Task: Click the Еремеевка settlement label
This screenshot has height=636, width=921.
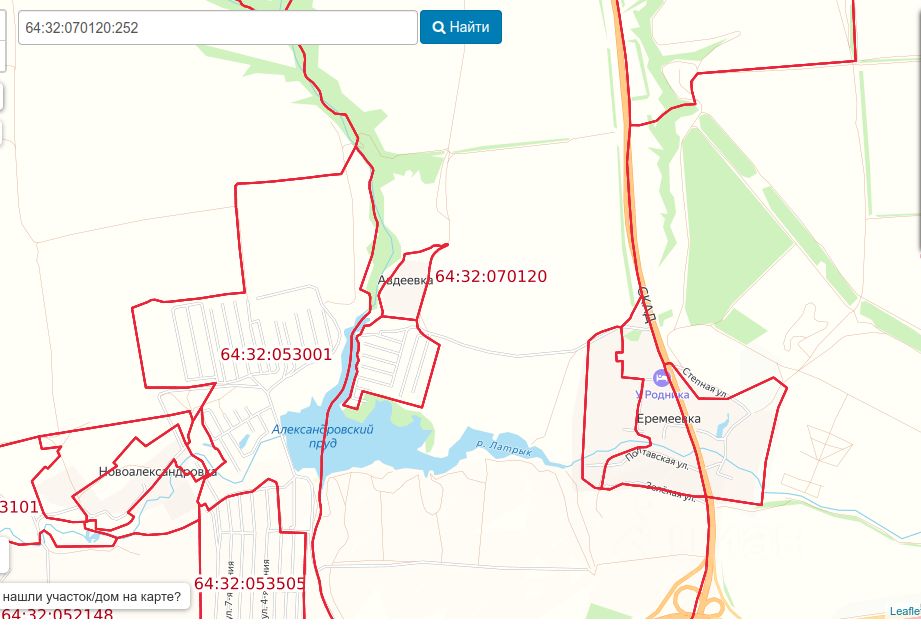Action: 668,419
